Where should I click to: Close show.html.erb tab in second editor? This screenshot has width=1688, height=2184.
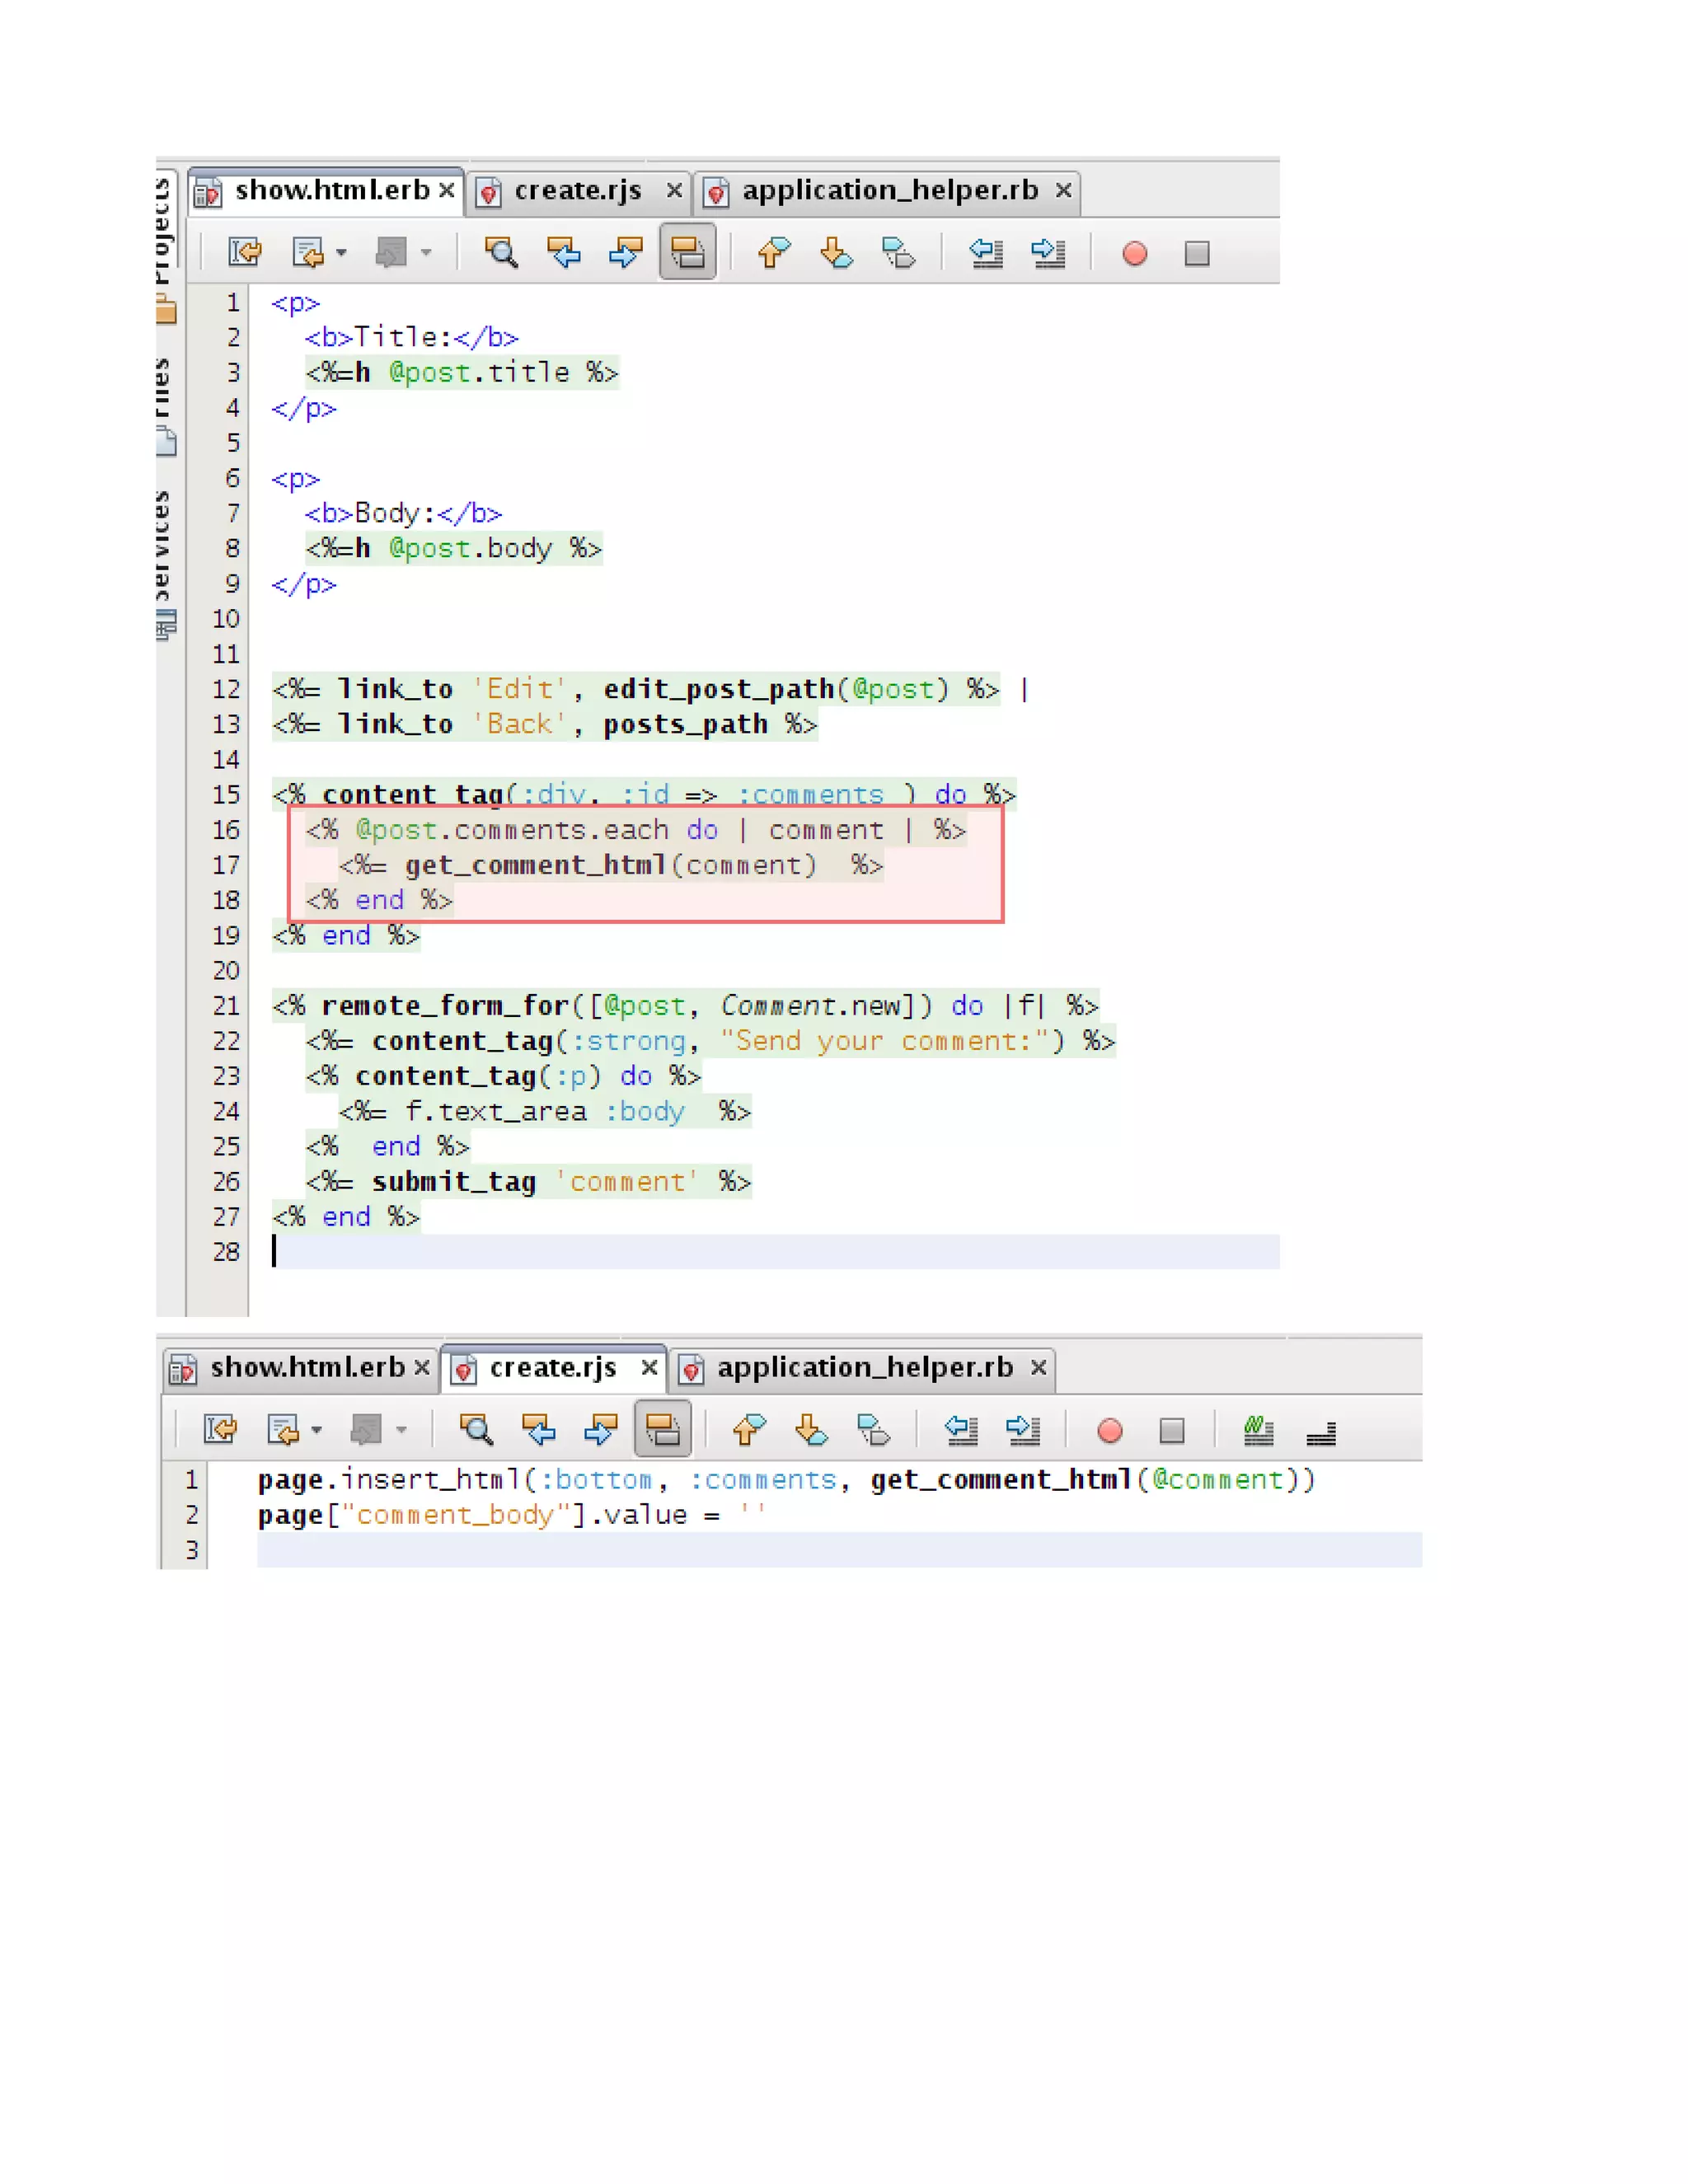(x=422, y=1367)
